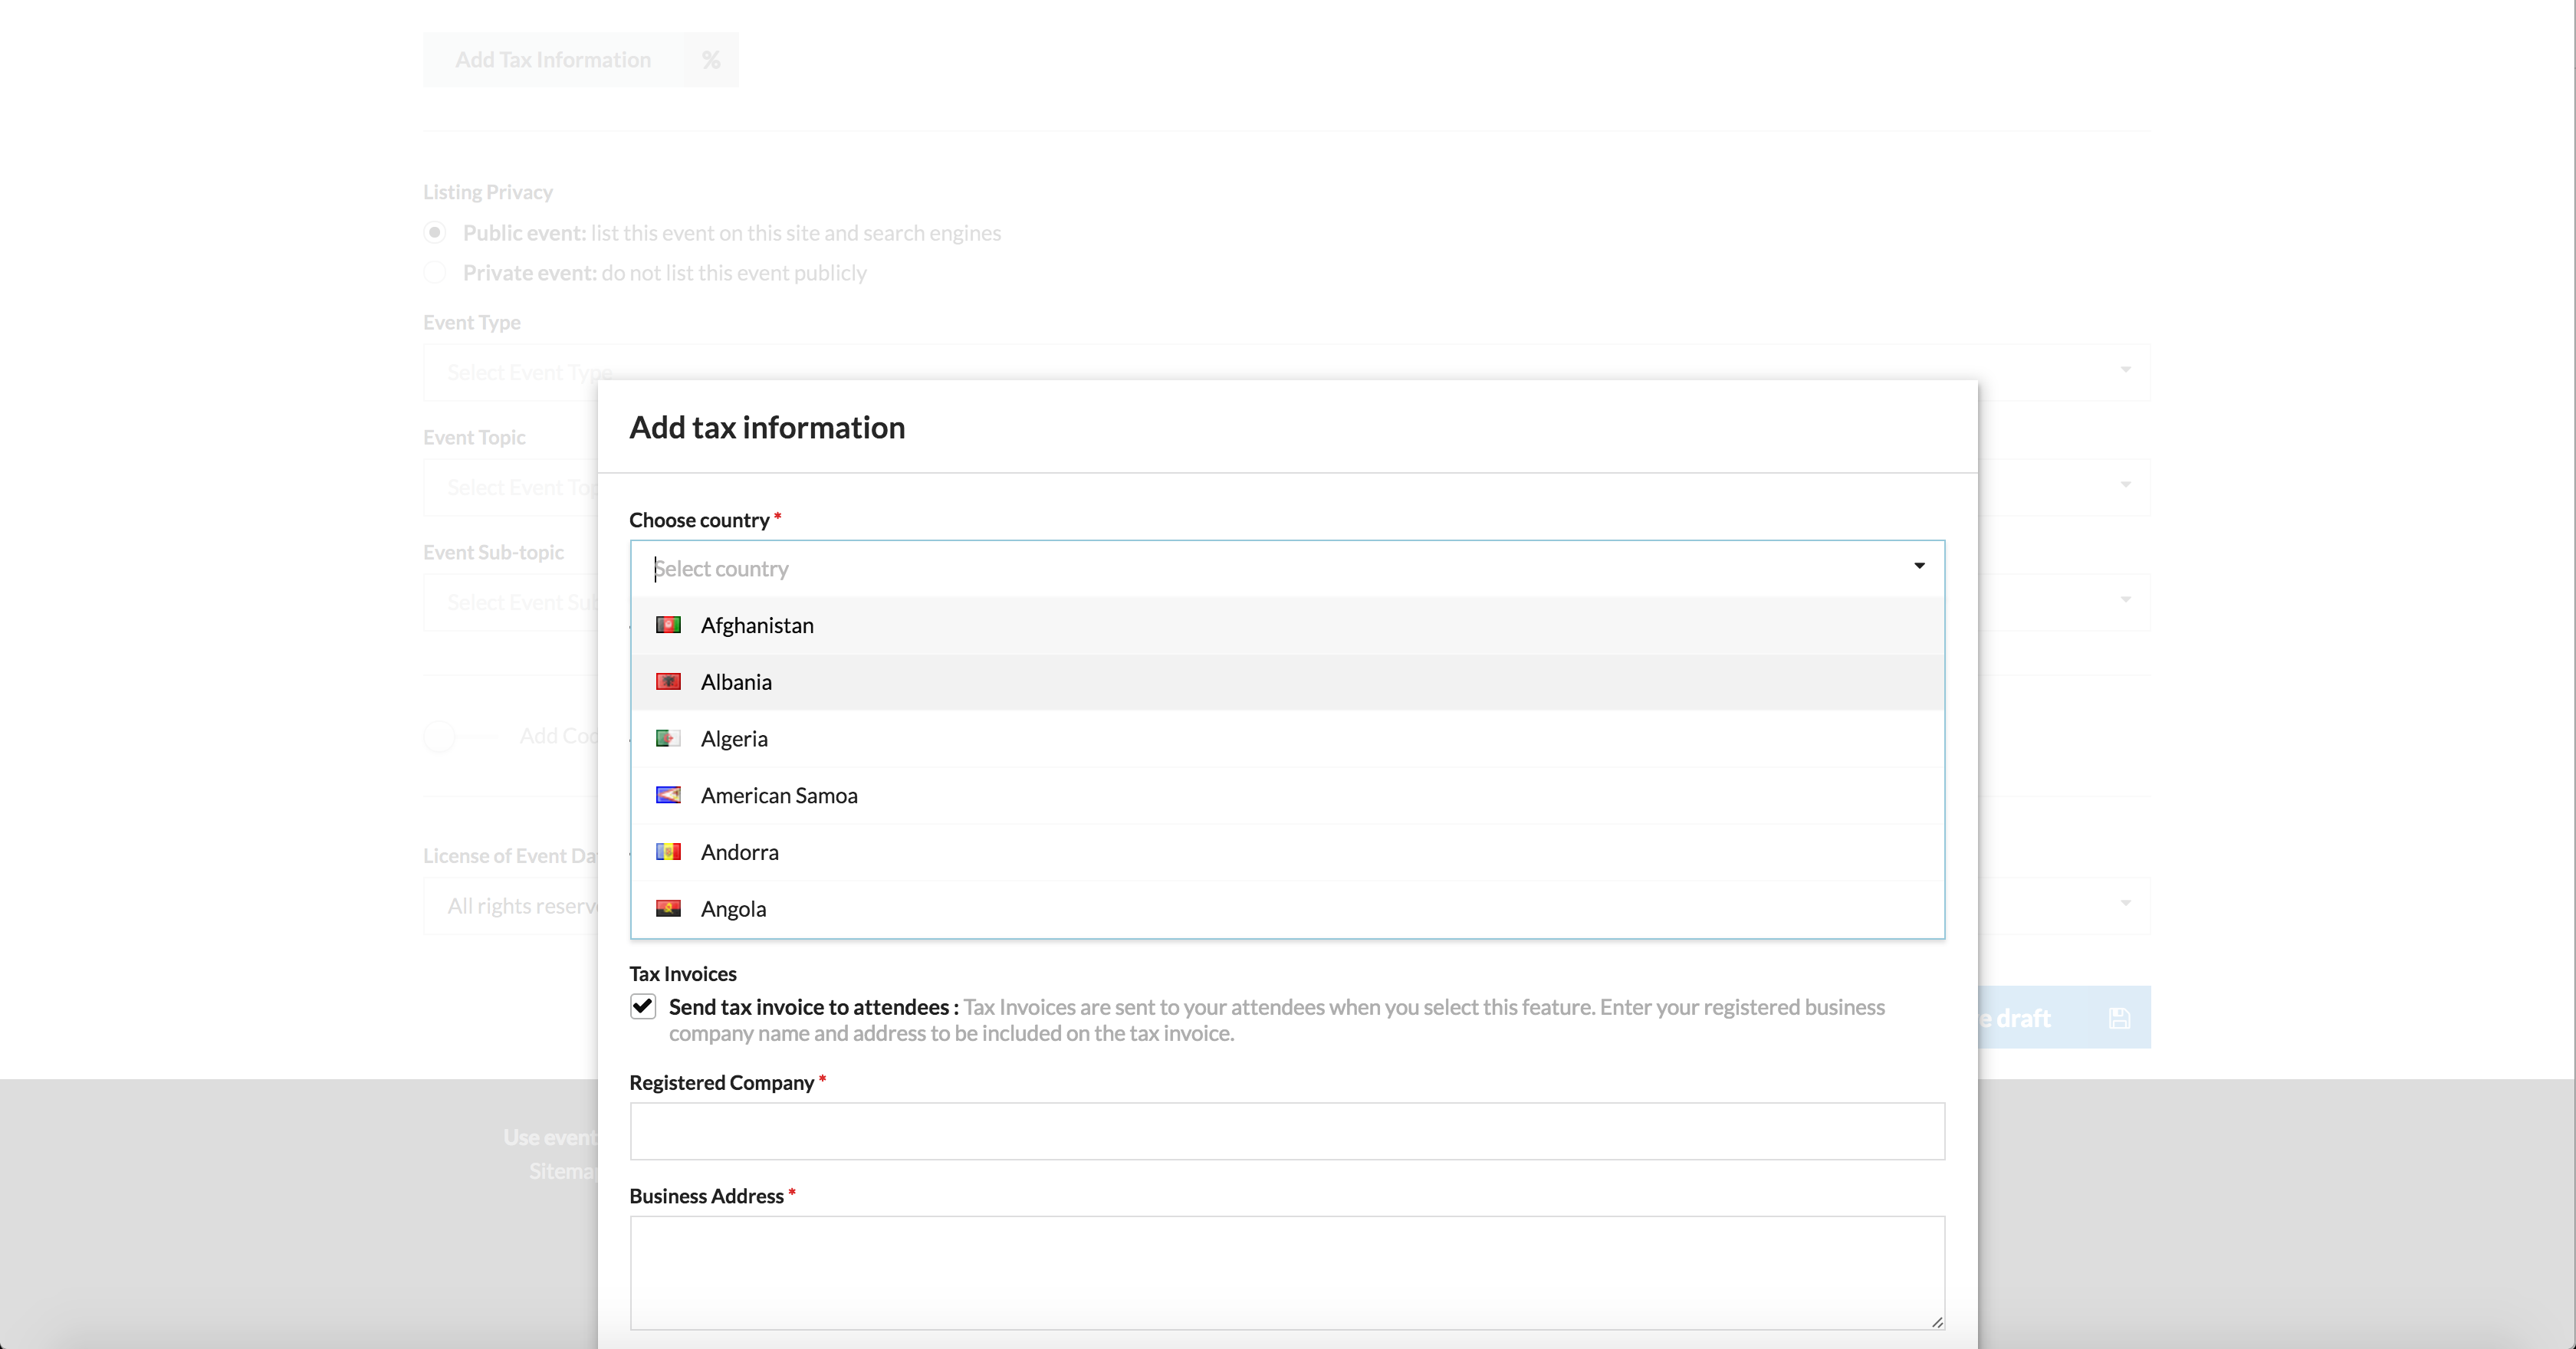The height and width of the screenshot is (1349, 2576).
Task: Click the percent icon beside Add Tax Information
Action: pos(711,60)
